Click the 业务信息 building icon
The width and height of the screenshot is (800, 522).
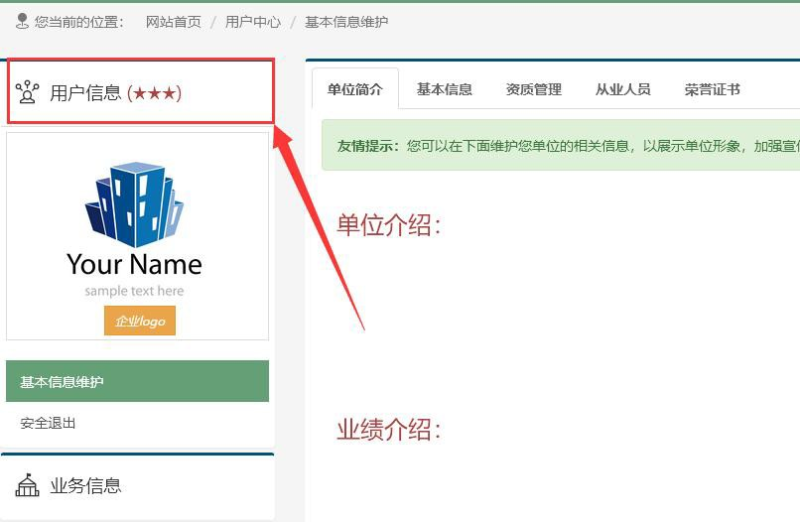pyautogui.click(x=27, y=486)
